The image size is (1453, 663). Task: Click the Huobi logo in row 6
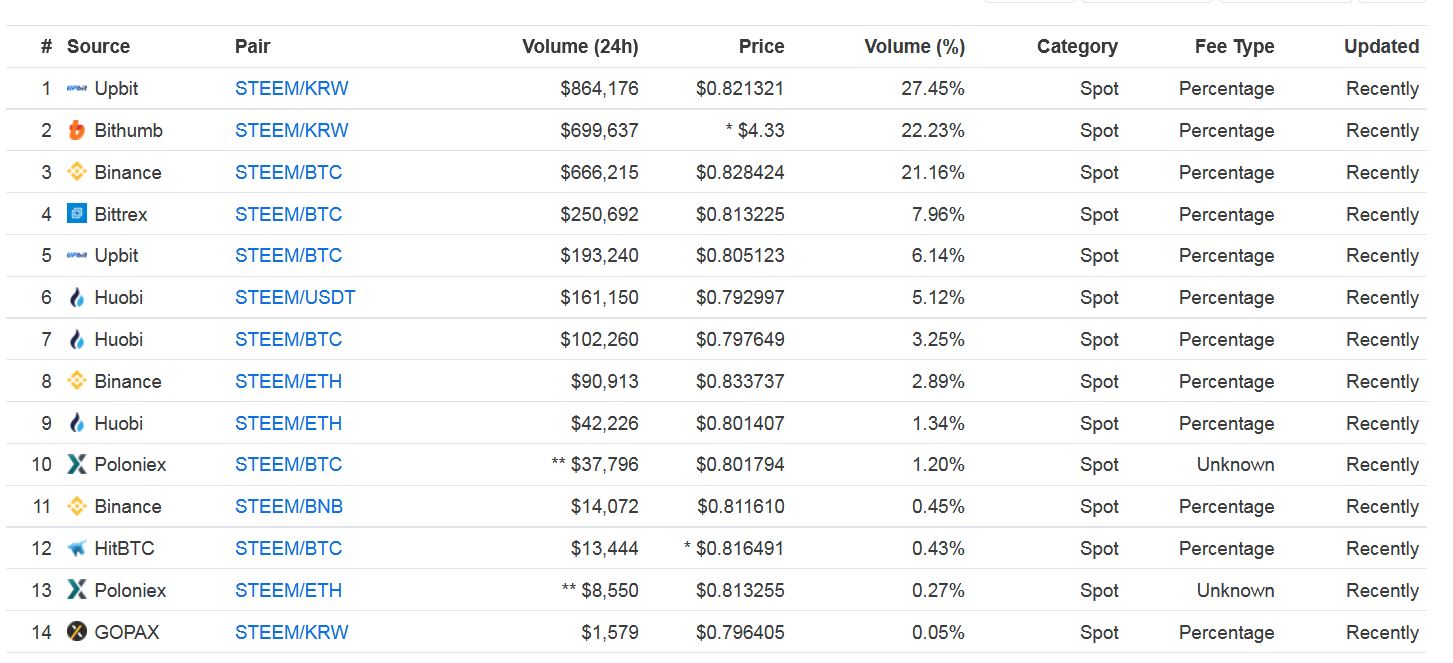[x=76, y=298]
